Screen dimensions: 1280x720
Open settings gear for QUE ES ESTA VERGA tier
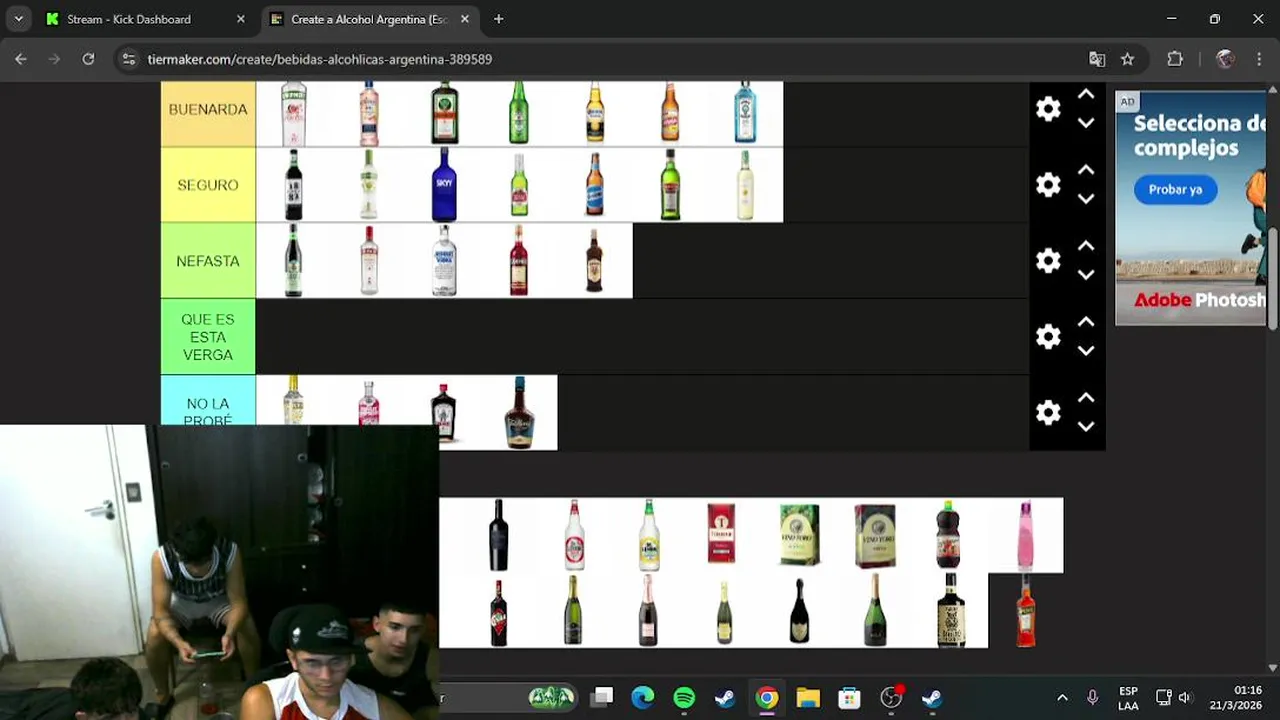1048,337
